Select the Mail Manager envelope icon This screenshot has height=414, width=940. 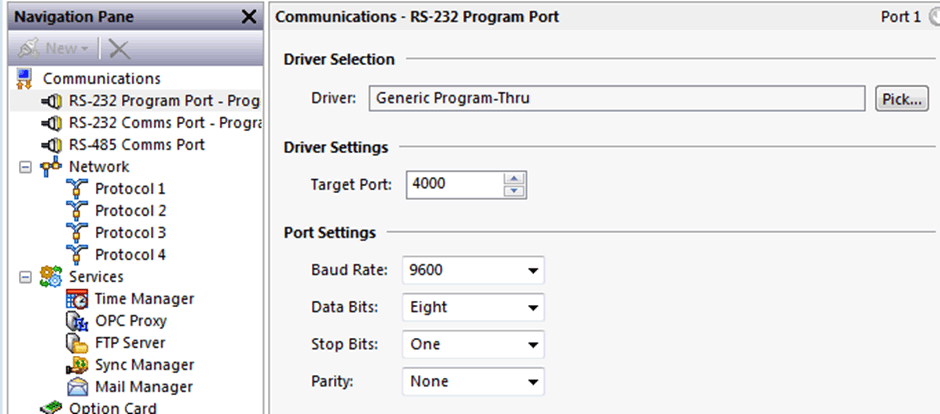[x=77, y=387]
